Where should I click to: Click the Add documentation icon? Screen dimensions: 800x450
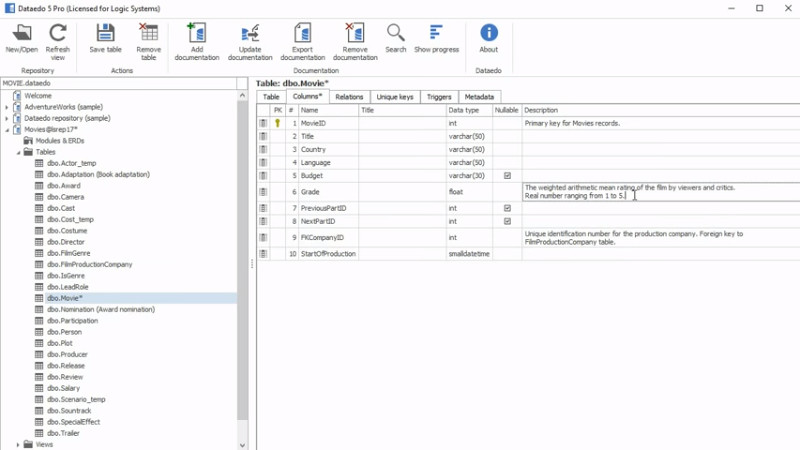(x=197, y=33)
